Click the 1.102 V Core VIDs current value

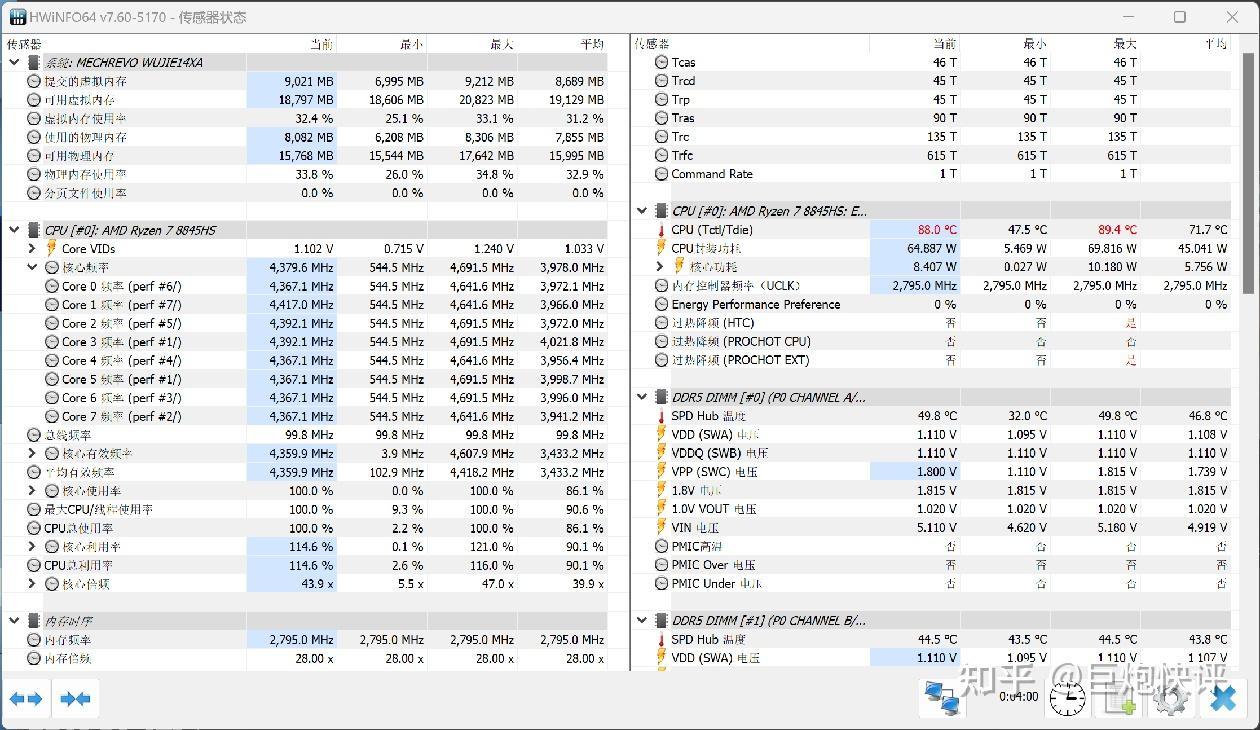[x=314, y=248]
